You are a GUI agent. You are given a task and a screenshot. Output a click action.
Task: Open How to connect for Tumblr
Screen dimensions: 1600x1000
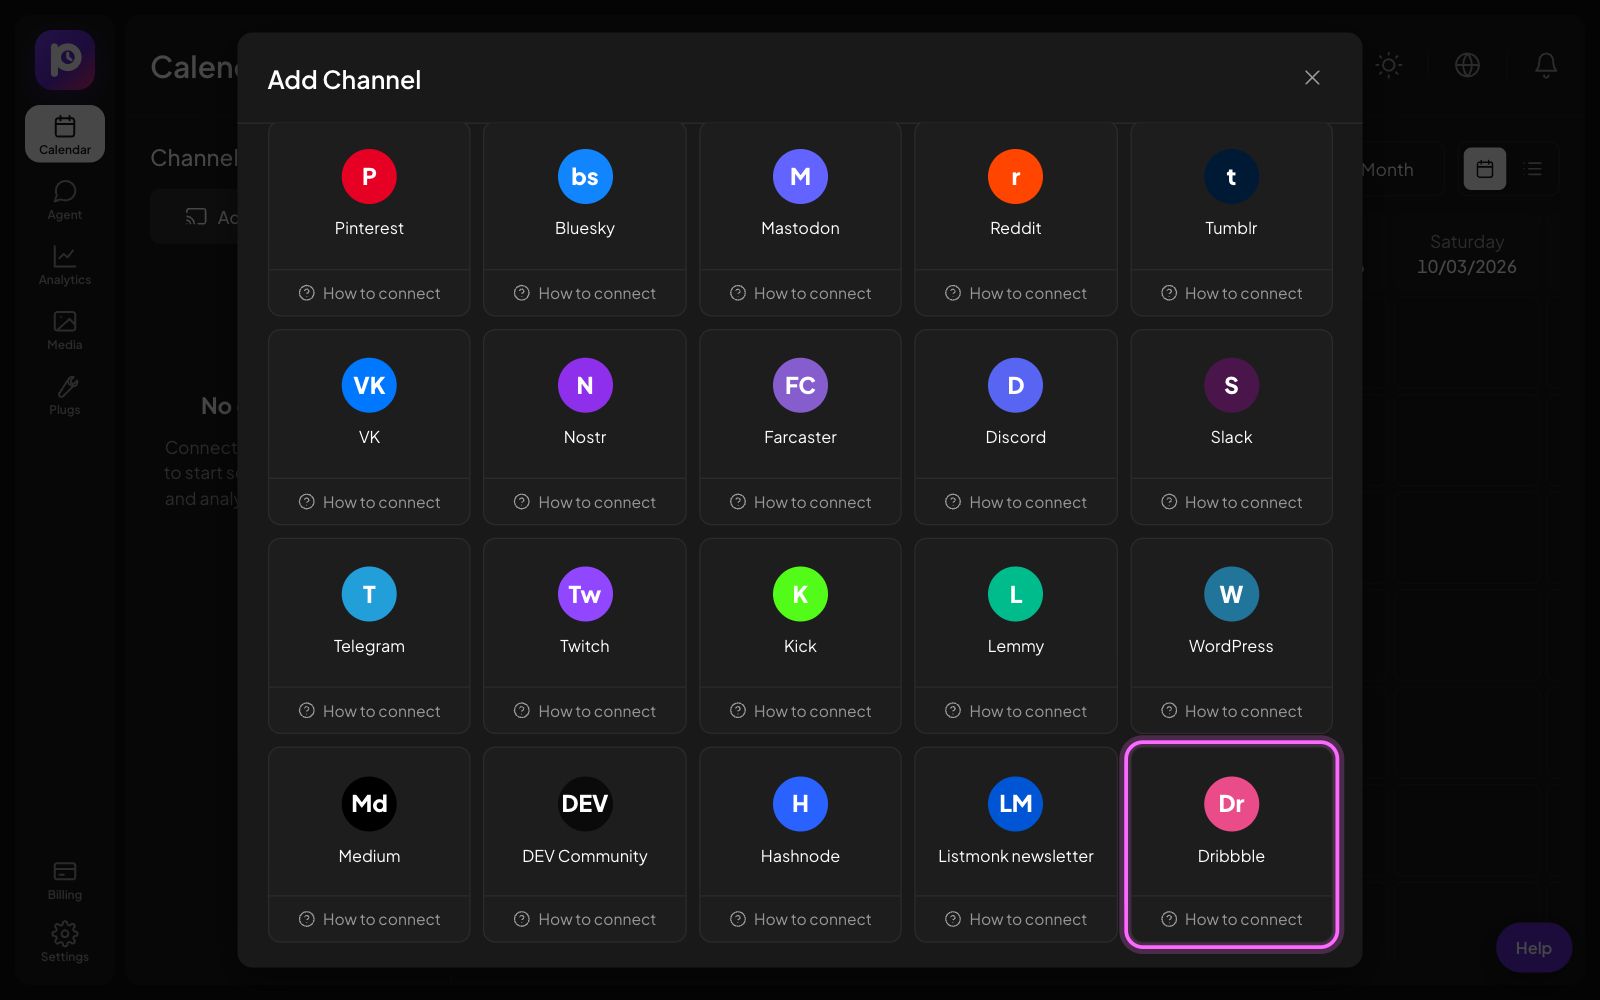coord(1231,293)
